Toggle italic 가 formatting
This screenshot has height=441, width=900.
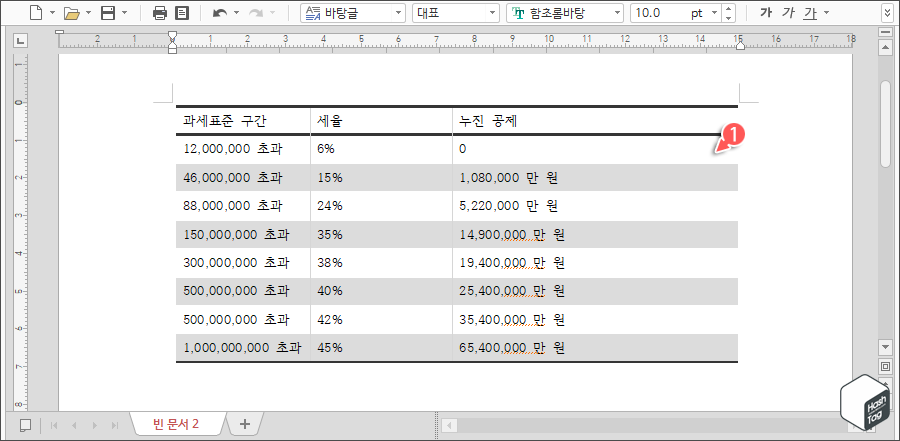tap(788, 13)
